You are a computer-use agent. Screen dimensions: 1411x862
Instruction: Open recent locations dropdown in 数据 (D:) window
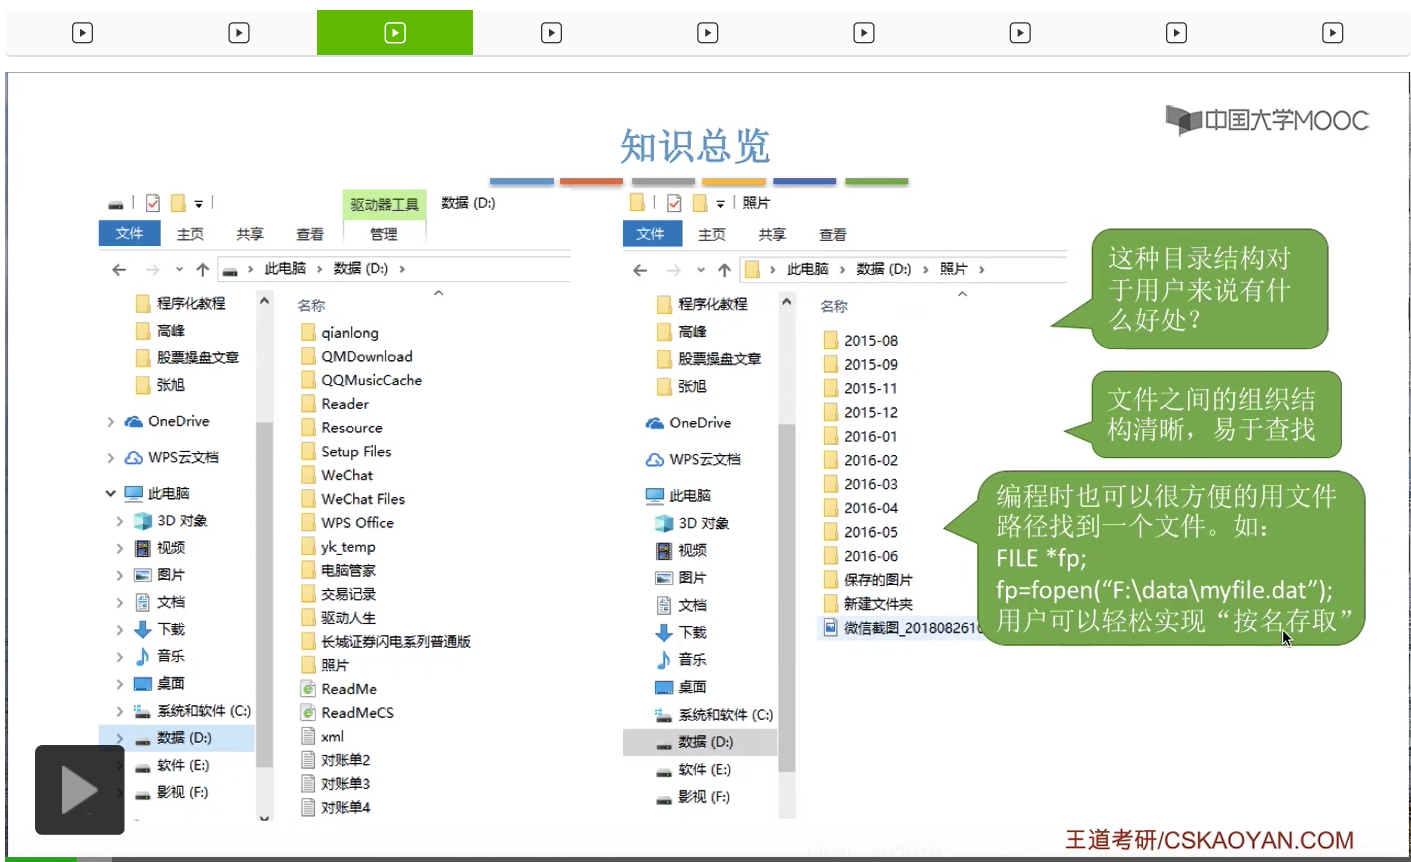(x=179, y=269)
